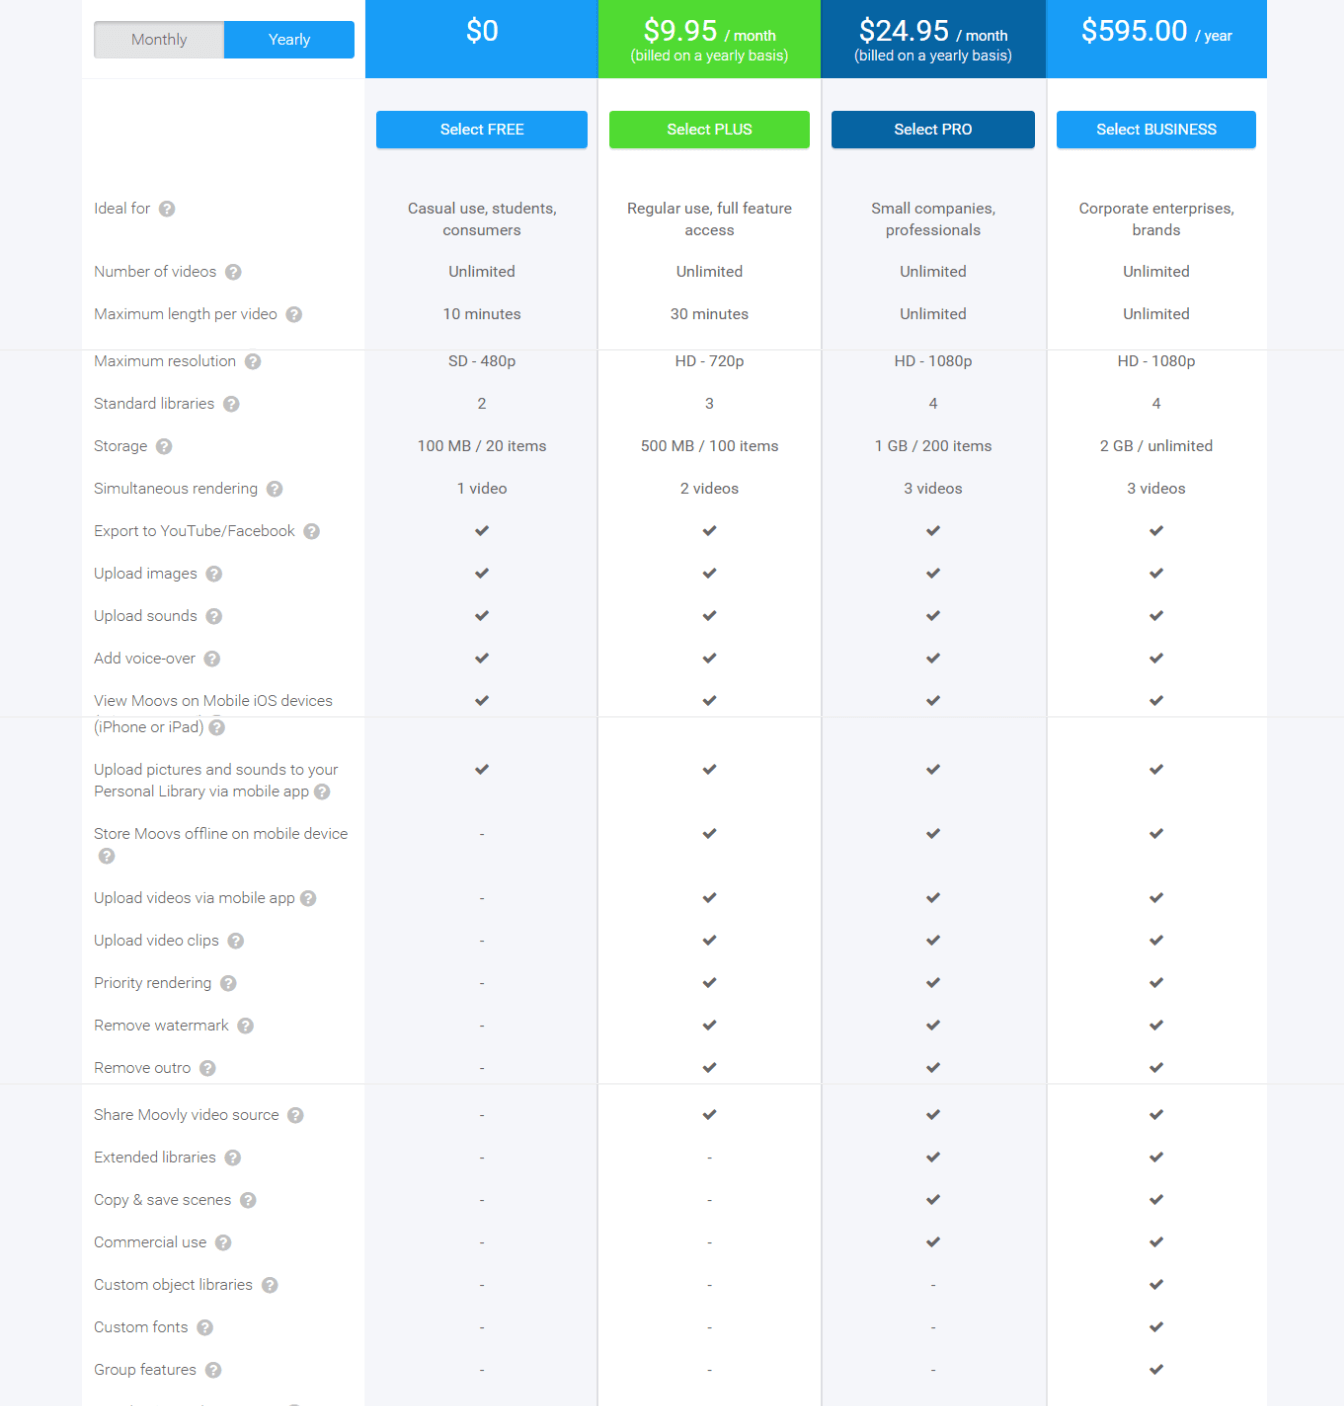Open Remove outro help icon
The height and width of the screenshot is (1406, 1344).
click(x=208, y=1068)
